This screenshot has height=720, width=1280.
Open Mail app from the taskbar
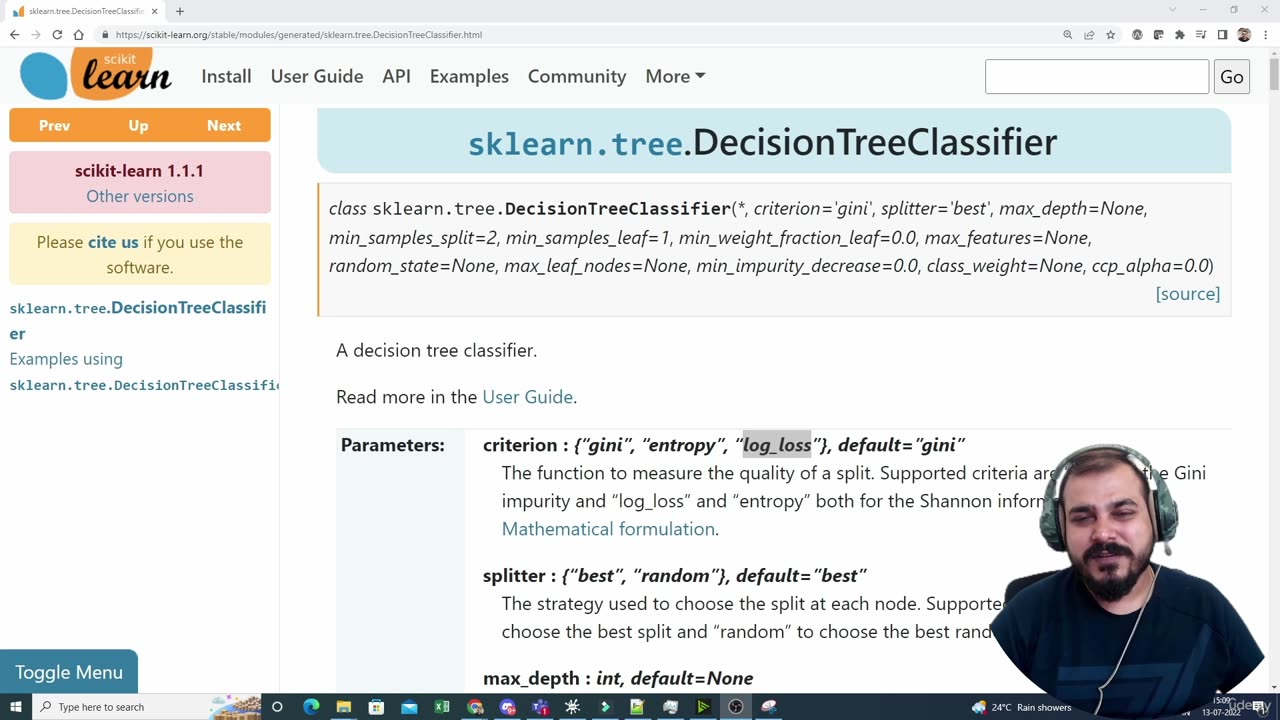409,707
